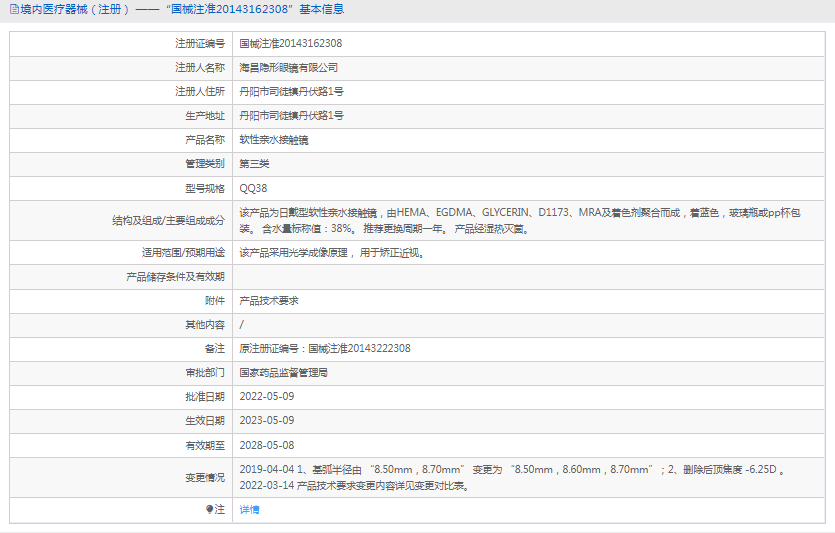Select the approval date 2022-05-09
The width and height of the screenshot is (835, 533).
coord(267,397)
